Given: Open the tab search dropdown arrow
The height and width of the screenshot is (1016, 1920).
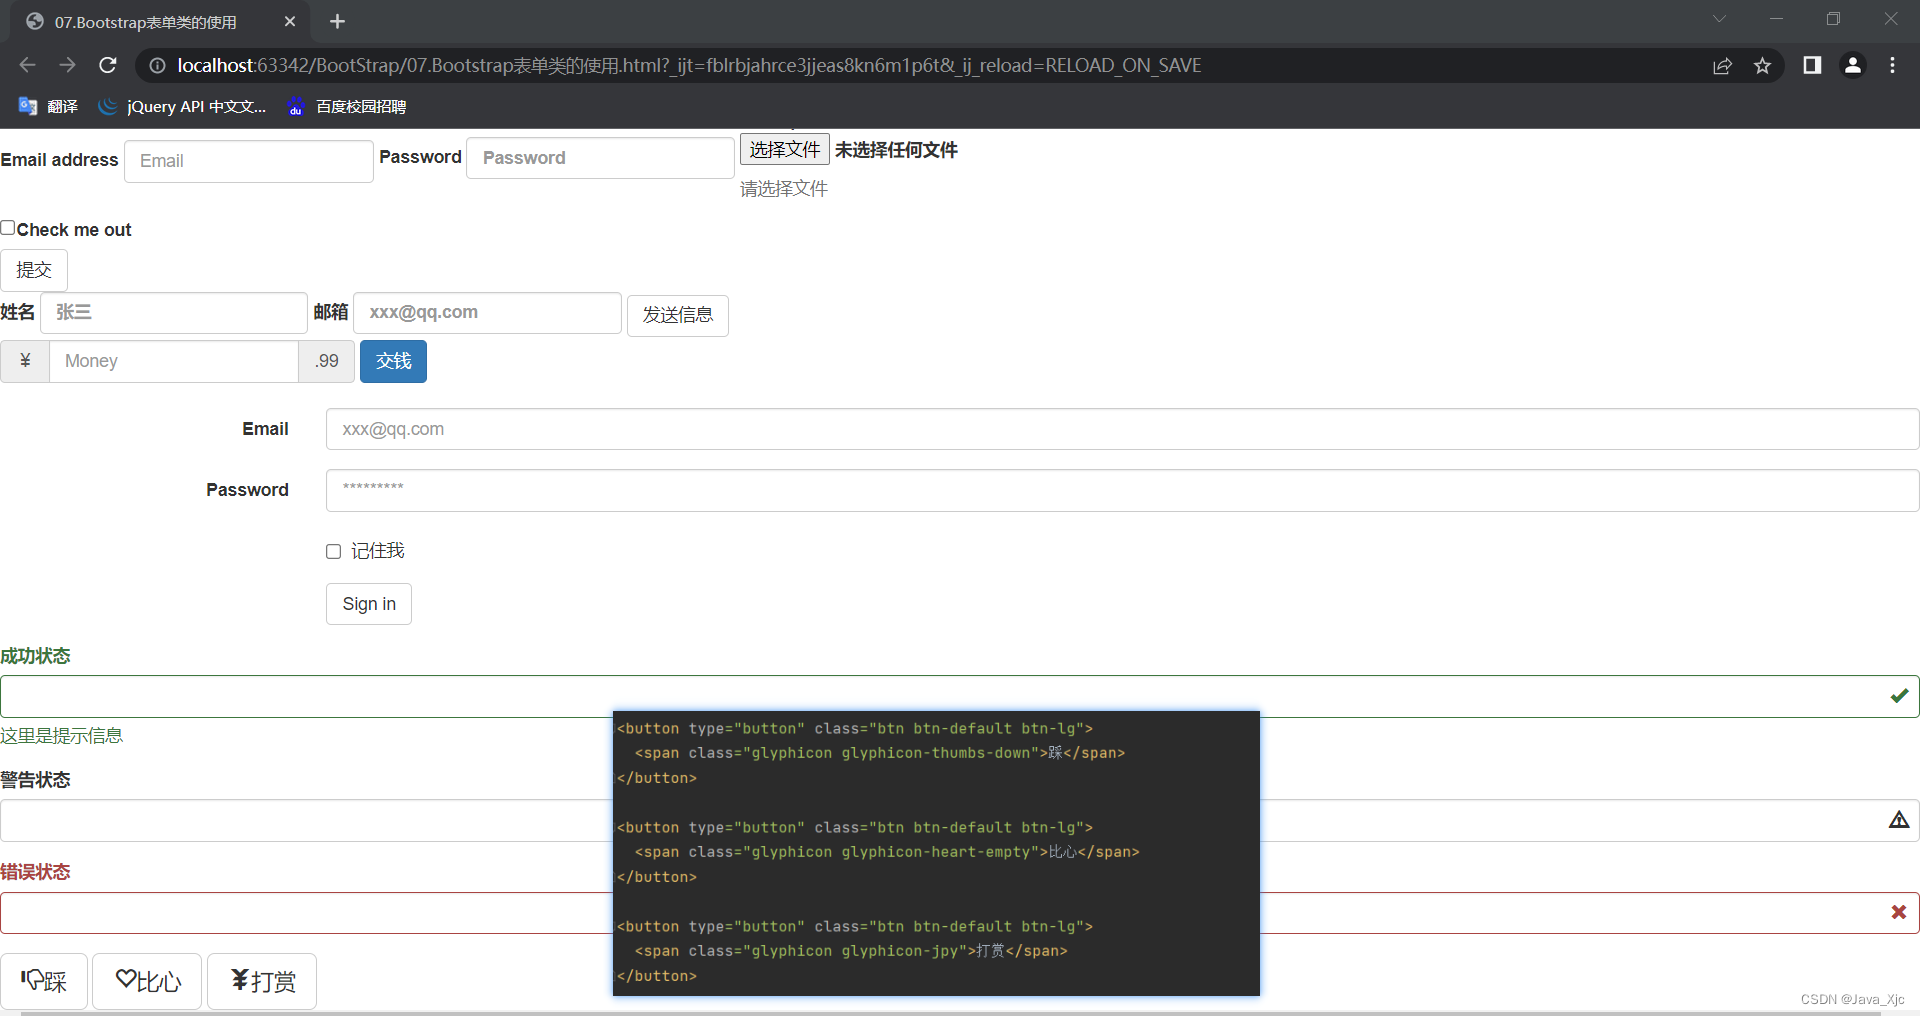Looking at the screenshot, I should pos(1719,19).
